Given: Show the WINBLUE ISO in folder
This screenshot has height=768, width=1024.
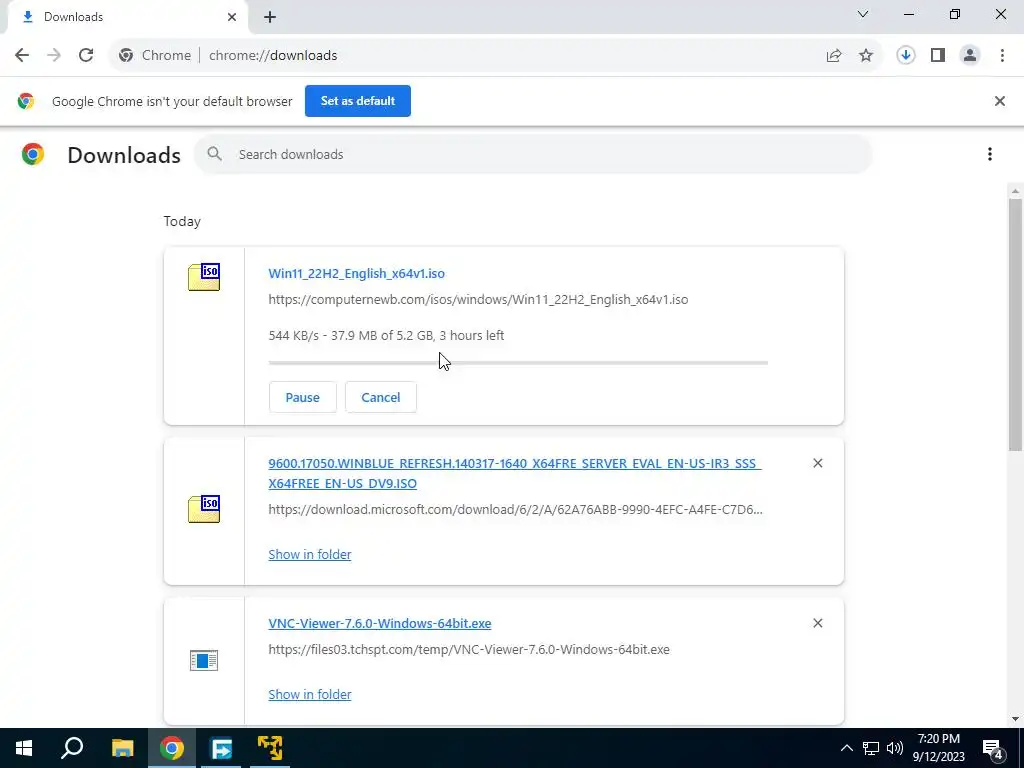Looking at the screenshot, I should pos(310,554).
